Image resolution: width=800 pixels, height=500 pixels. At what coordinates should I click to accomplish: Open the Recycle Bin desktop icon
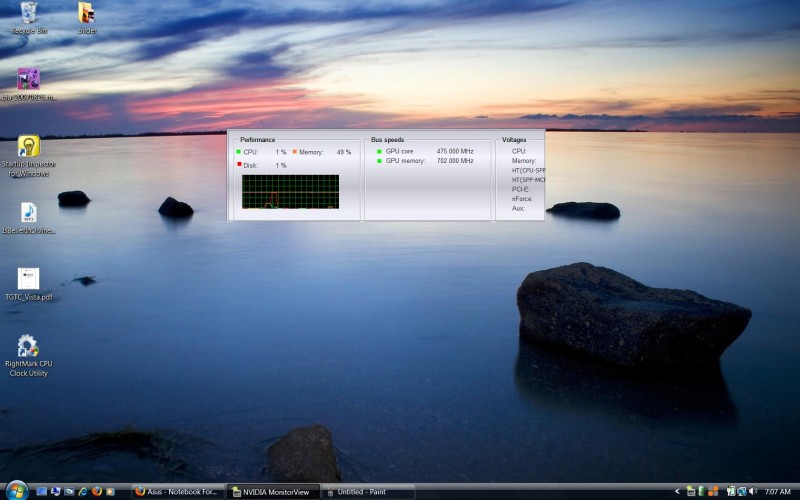coord(30,13)
